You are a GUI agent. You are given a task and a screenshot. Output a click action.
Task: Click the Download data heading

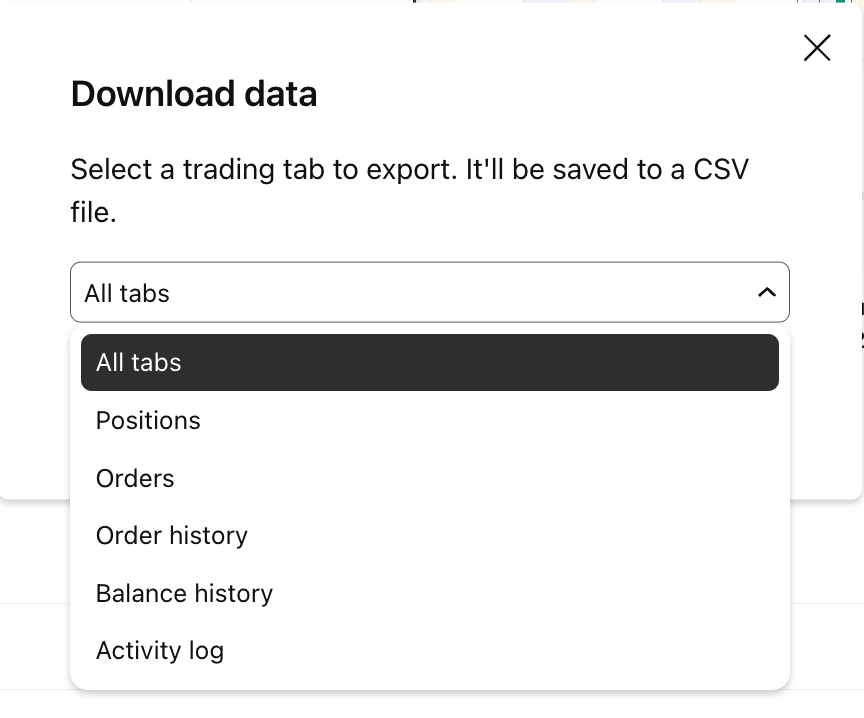tap(194, 94)
